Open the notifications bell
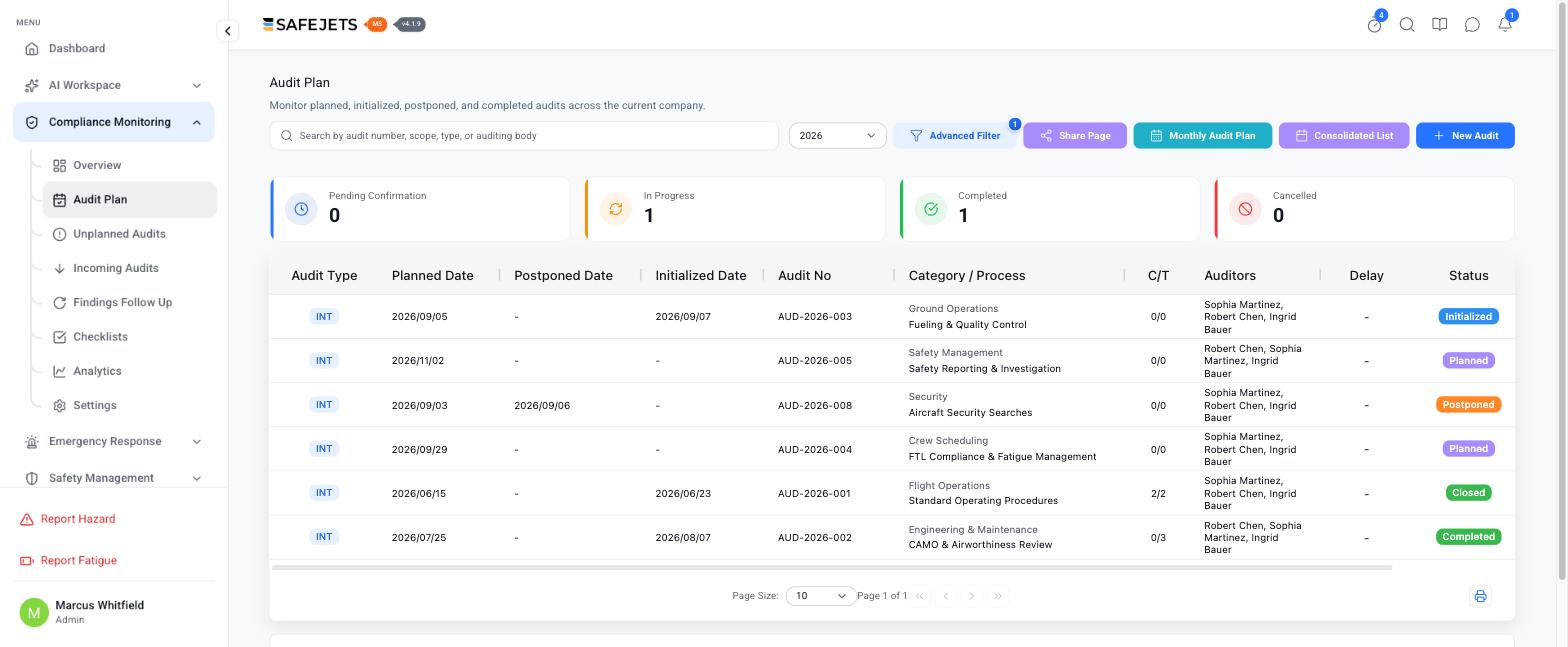Viewport: 1568px width, 647px height. pos(1505,25)
